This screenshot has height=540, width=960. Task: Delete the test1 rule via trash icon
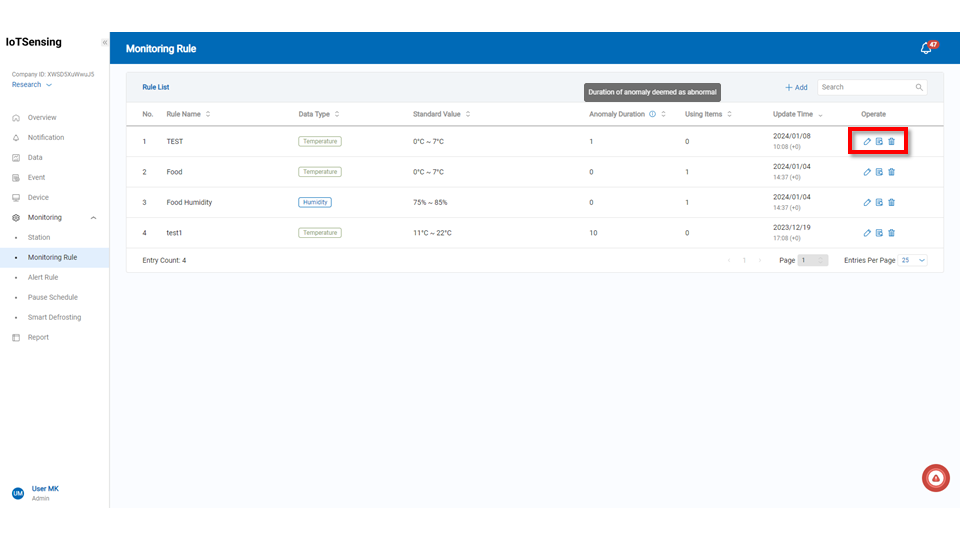pyautogui.click(x=891, y=233)
